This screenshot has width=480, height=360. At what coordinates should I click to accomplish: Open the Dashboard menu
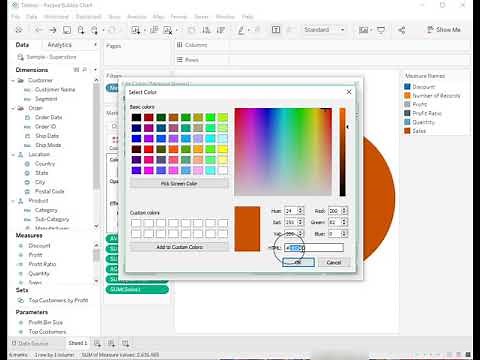coord(88,17)
